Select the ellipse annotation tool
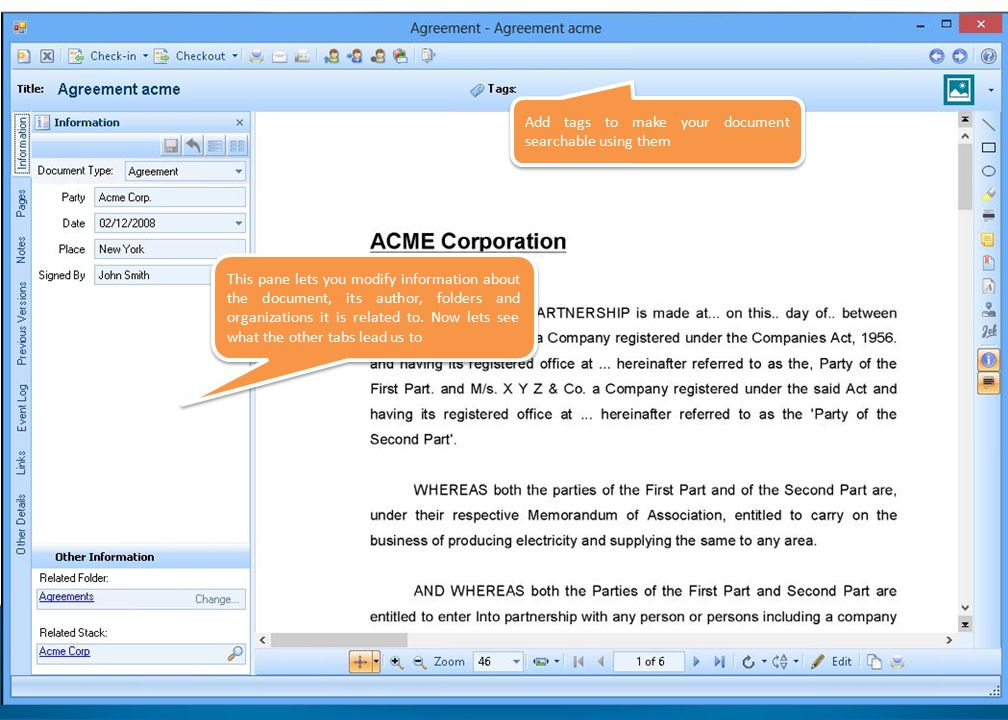1008x720 pixels. tap(989, 171)
